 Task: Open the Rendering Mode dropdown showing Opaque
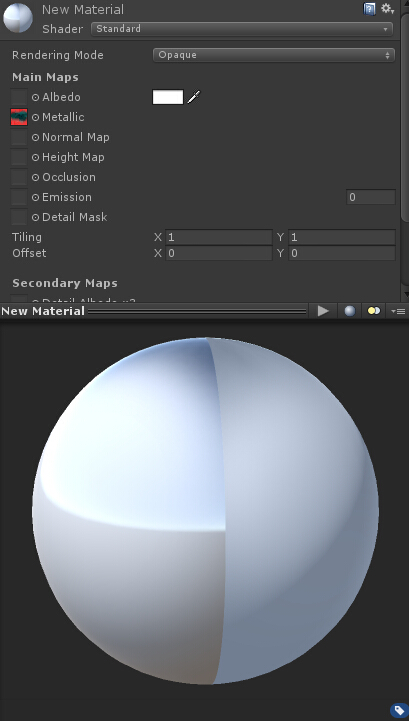pos(274,55)
